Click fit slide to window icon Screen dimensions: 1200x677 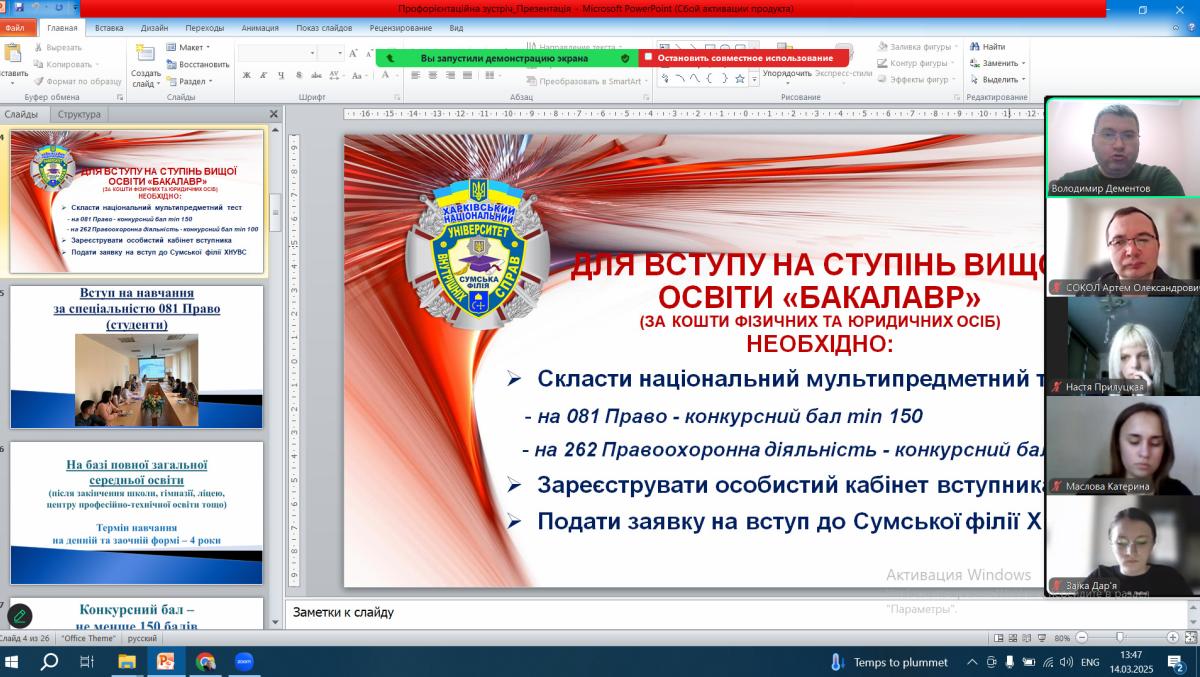coord(1189,637)
